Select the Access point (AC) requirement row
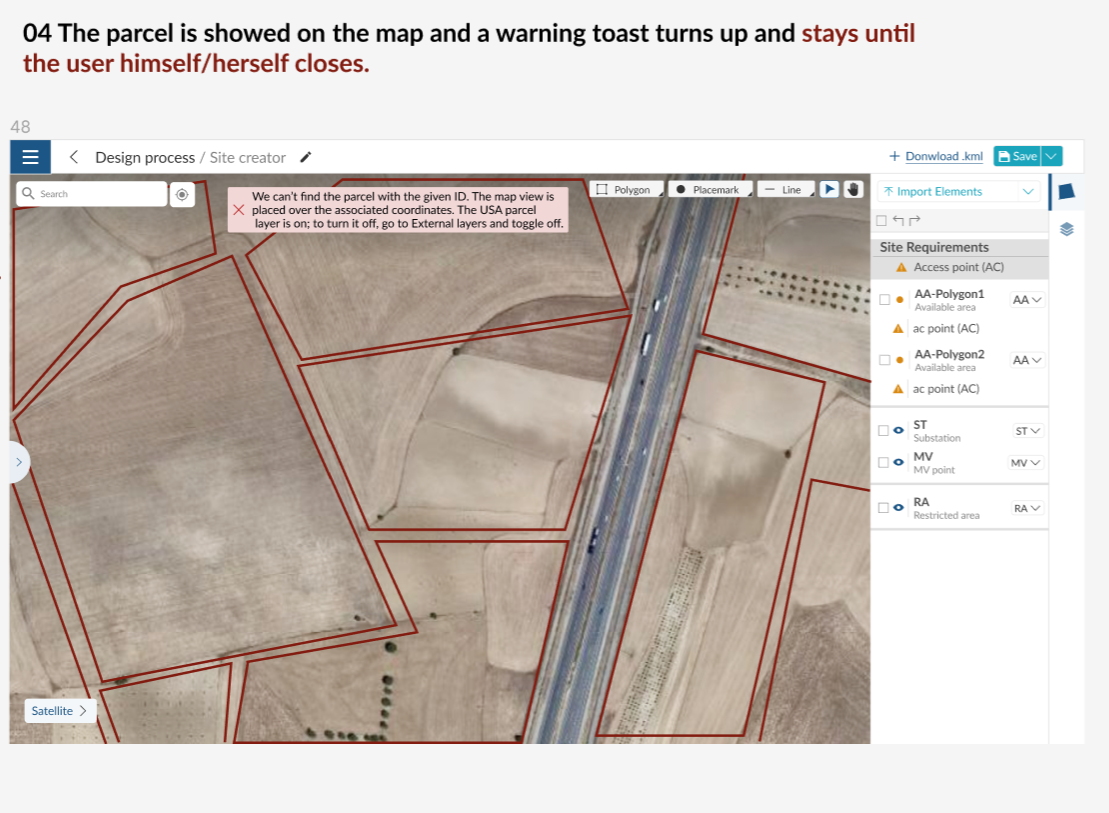The width and height of the screenshot is (1109, 813). coord(960,267)
